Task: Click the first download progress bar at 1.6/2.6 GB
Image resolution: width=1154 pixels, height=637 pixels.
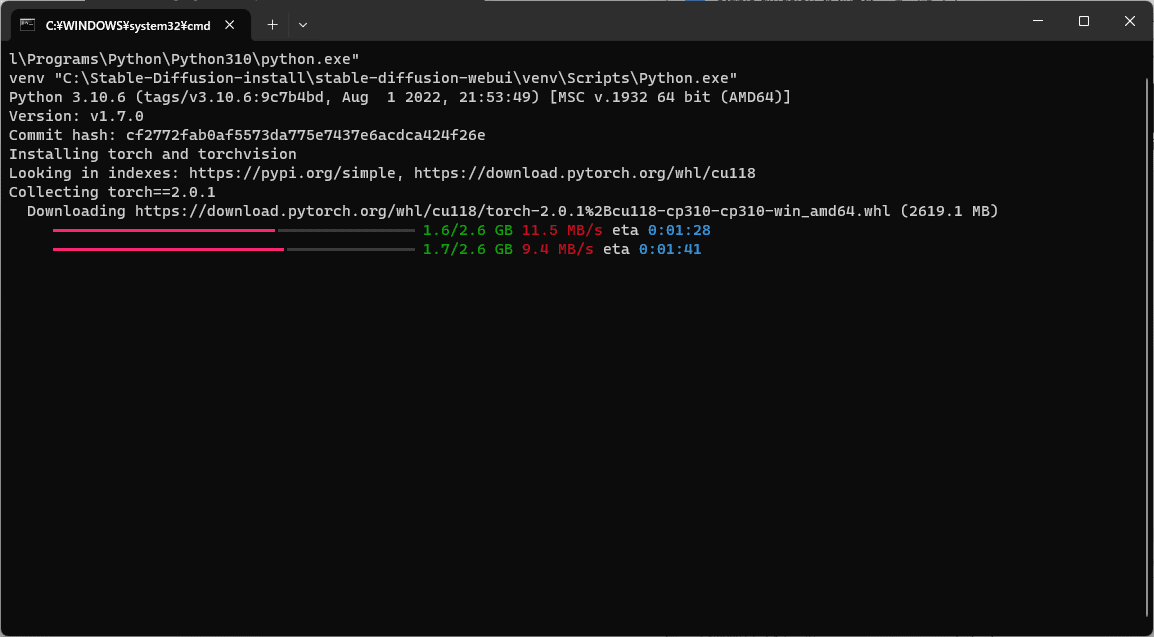Action: coord(234,230)
